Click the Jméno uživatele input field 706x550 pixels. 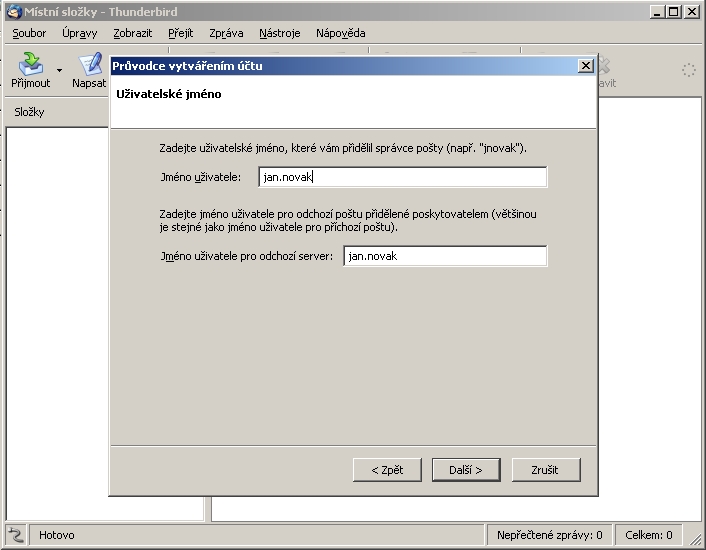(401, 177)
